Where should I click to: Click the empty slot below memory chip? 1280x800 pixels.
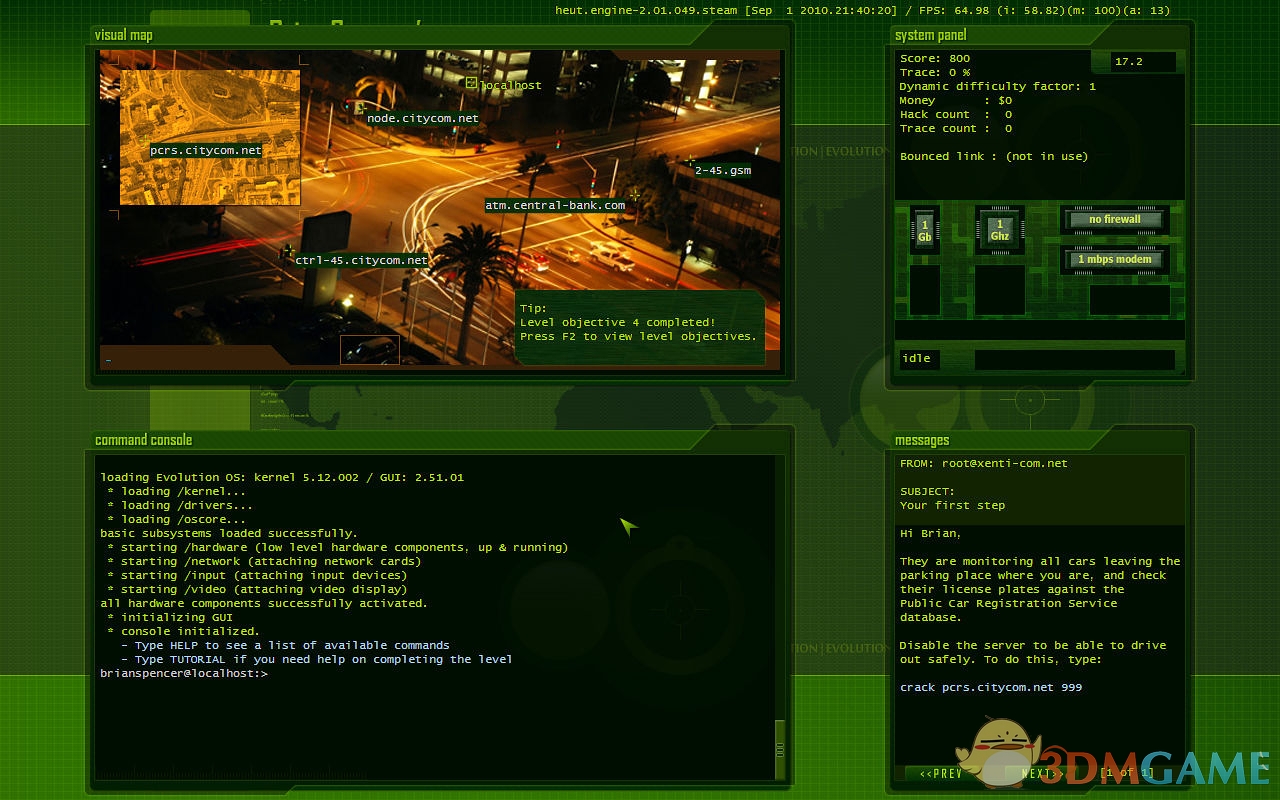click(925, 290)
